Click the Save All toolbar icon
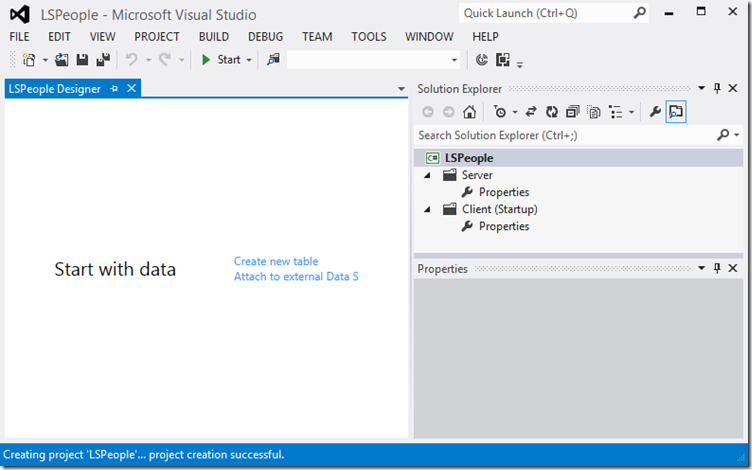Screen dimensions: 752x470 point(103,60)
